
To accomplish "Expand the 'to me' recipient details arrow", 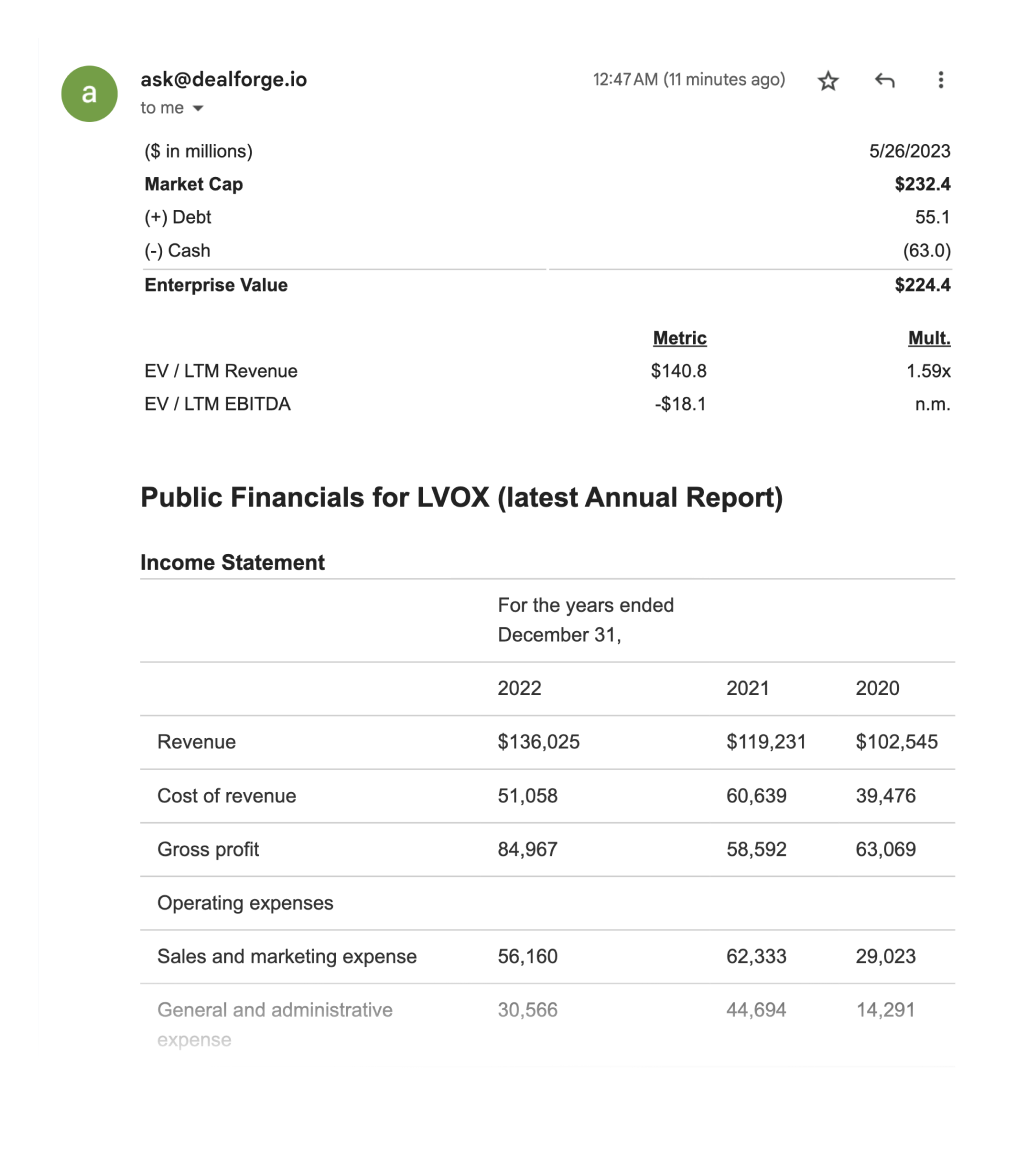I will click(x=197, y=108).
